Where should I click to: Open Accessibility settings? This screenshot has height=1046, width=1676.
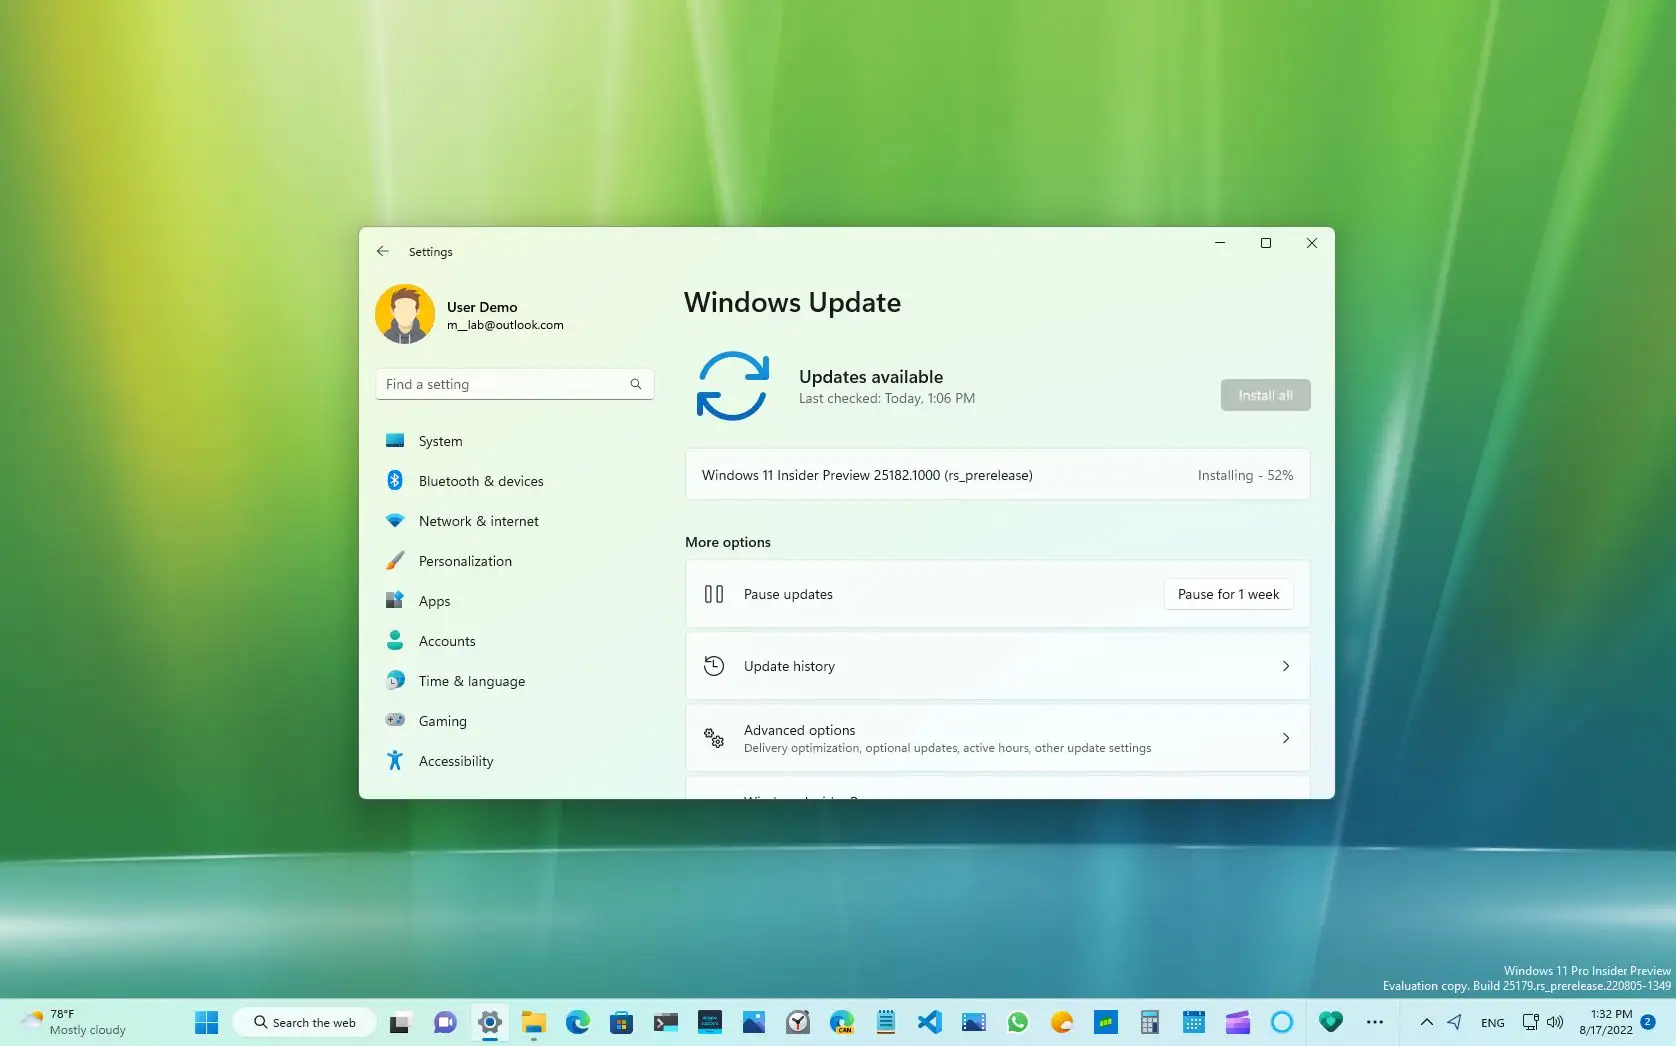point(455,760)
